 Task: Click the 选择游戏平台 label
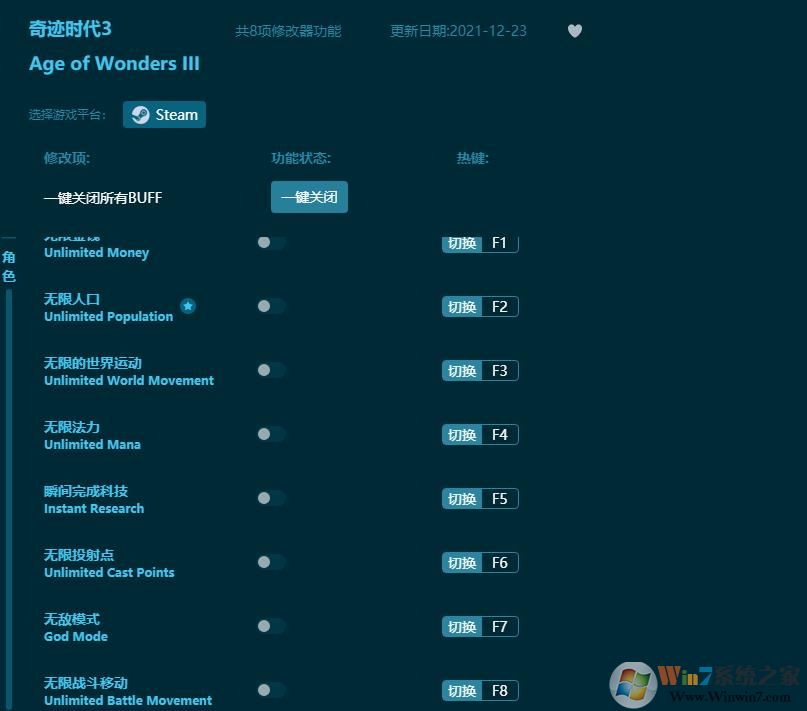pos(67,114)
